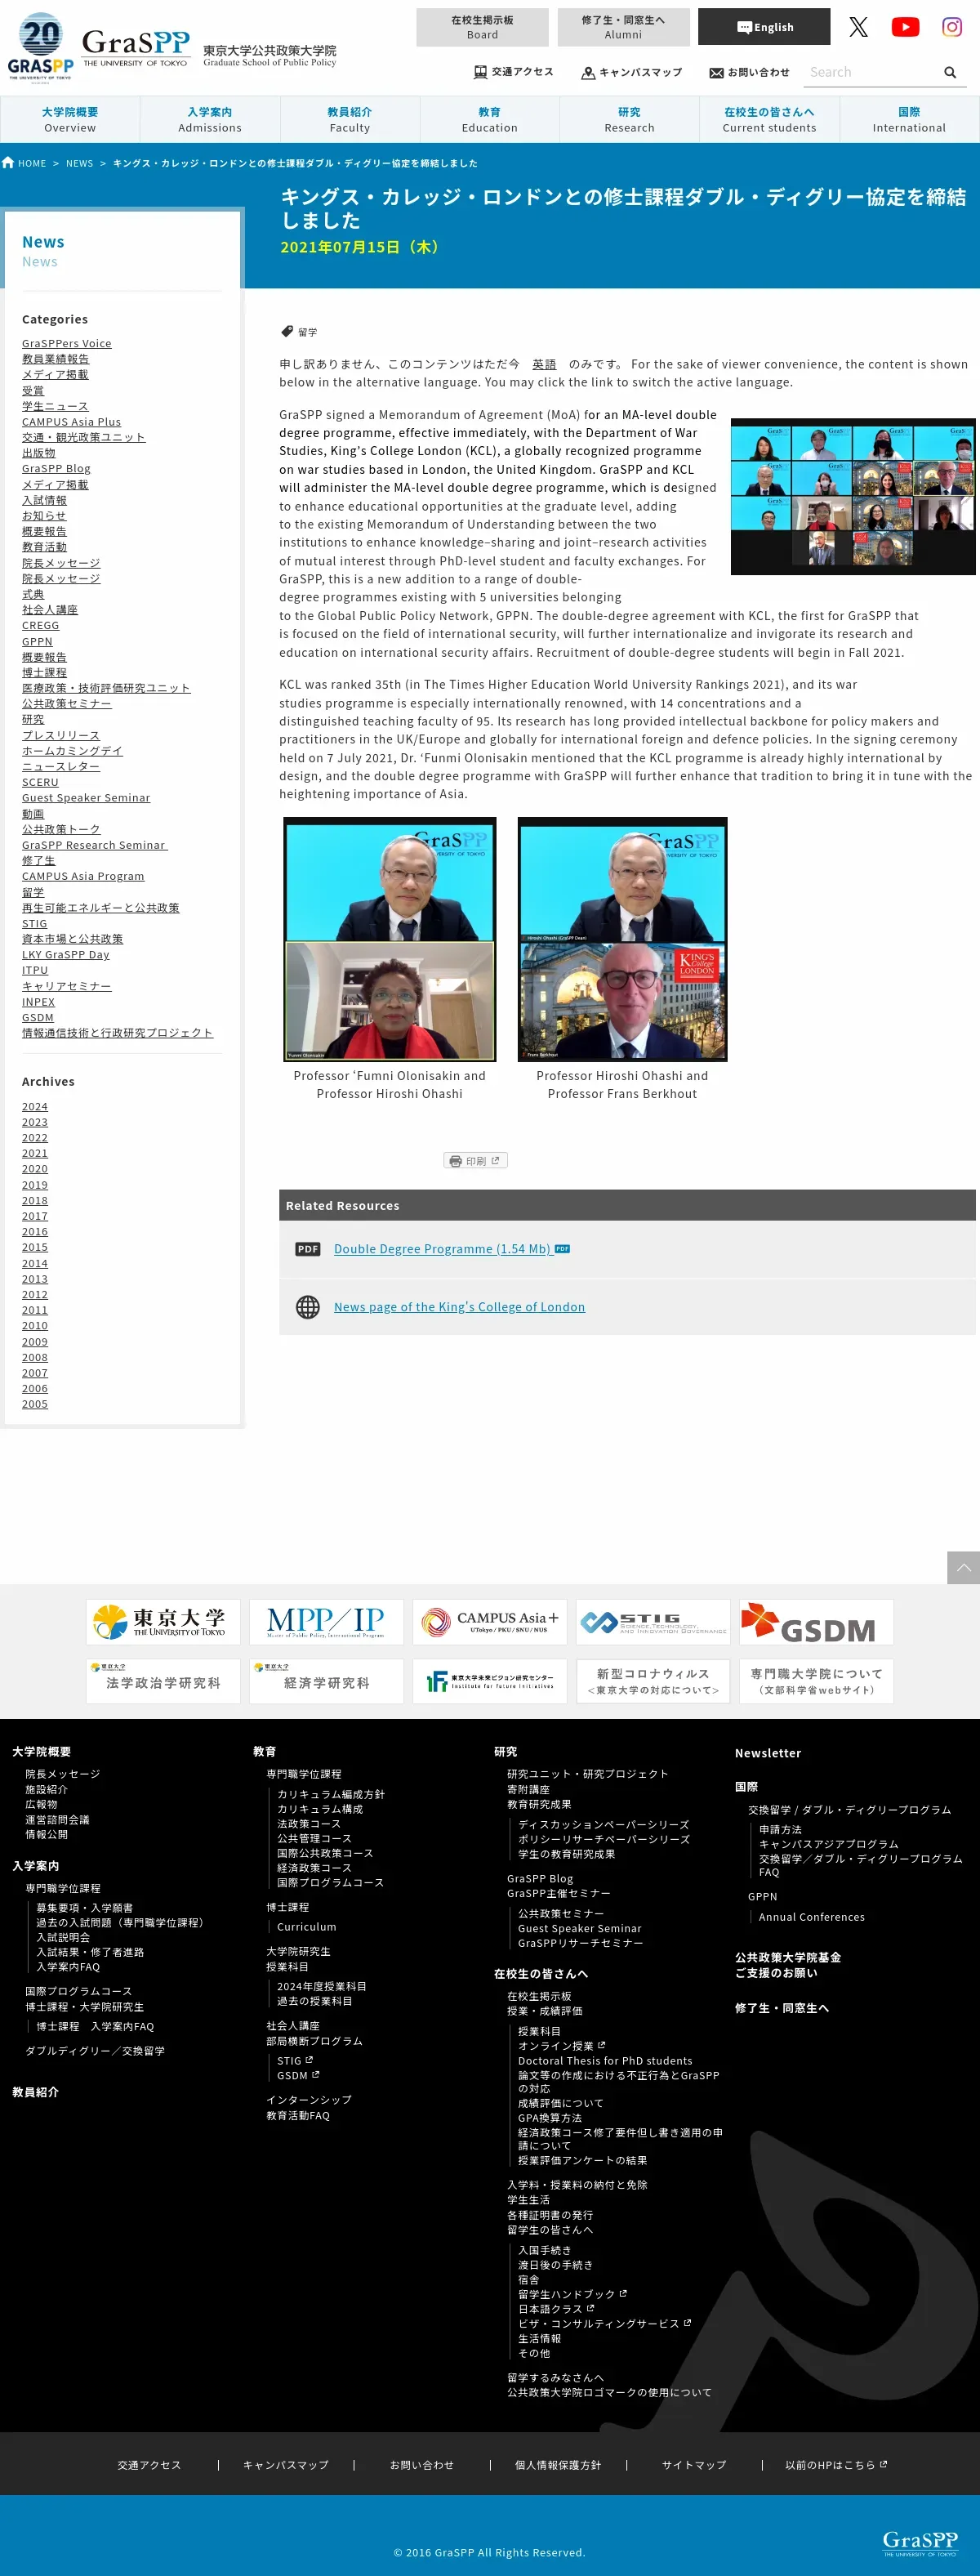Click Newsletter in the footer
Screen dimensions: 980x2576
[768, 1753]
